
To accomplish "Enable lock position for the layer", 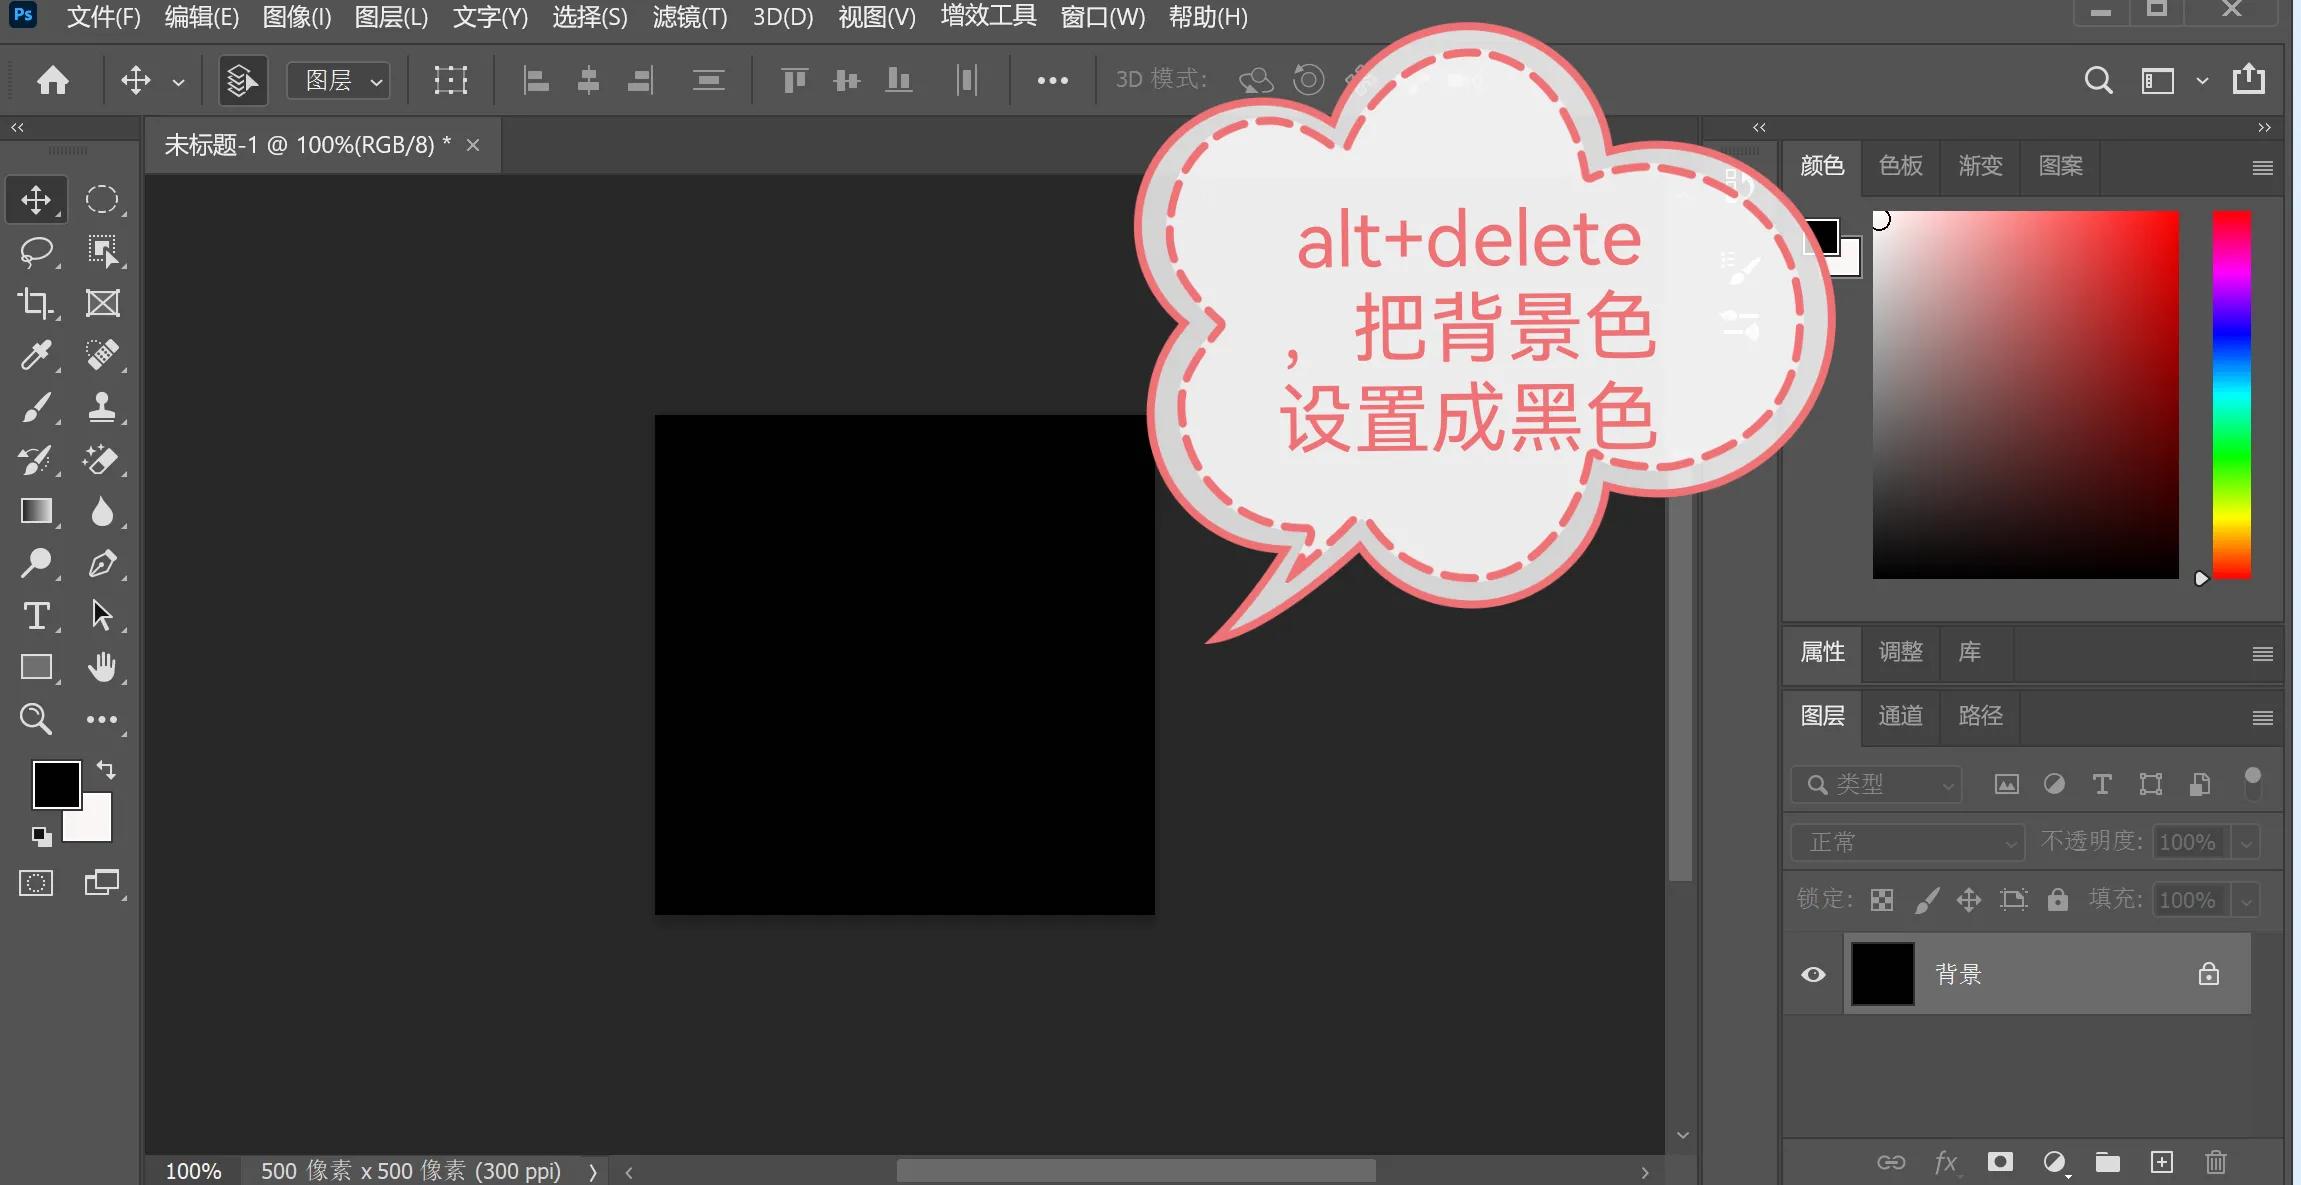I will click(1969, 899).
